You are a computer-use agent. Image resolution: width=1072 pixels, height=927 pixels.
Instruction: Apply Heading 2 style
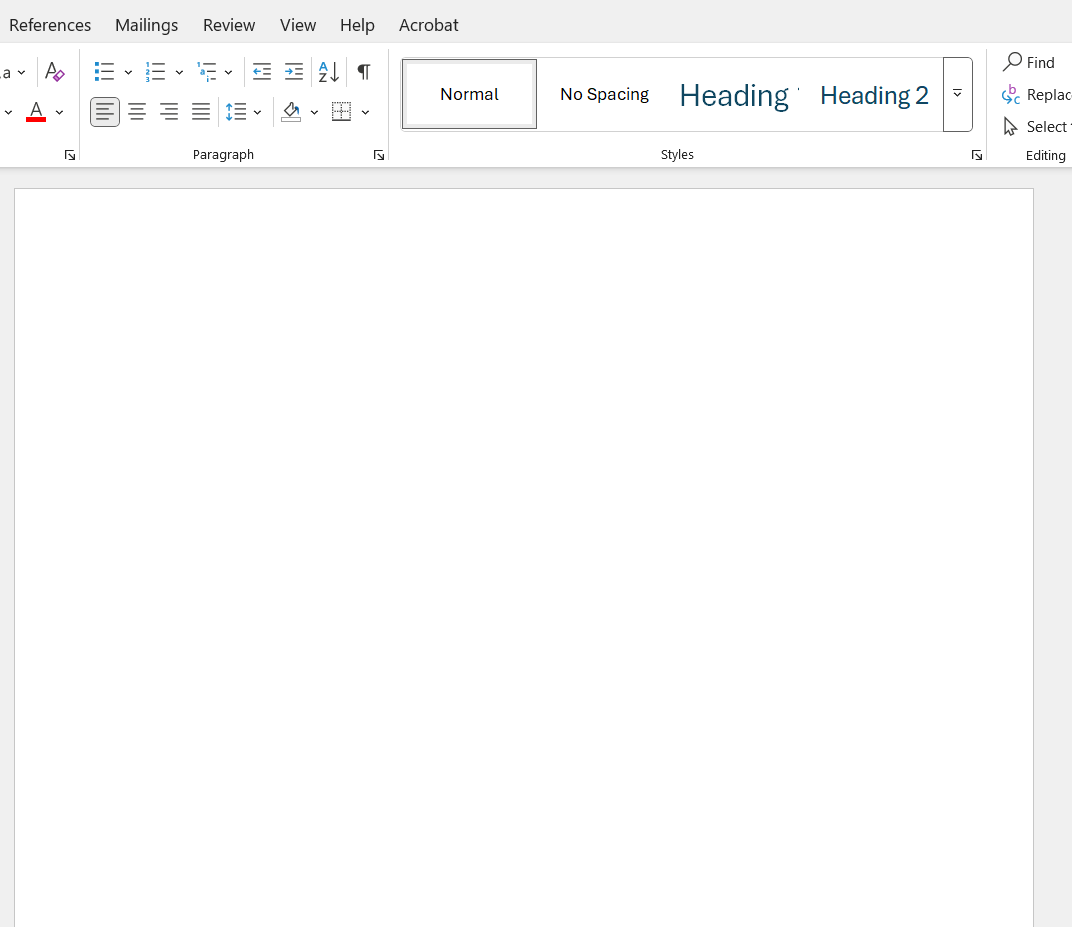(874, 94)
